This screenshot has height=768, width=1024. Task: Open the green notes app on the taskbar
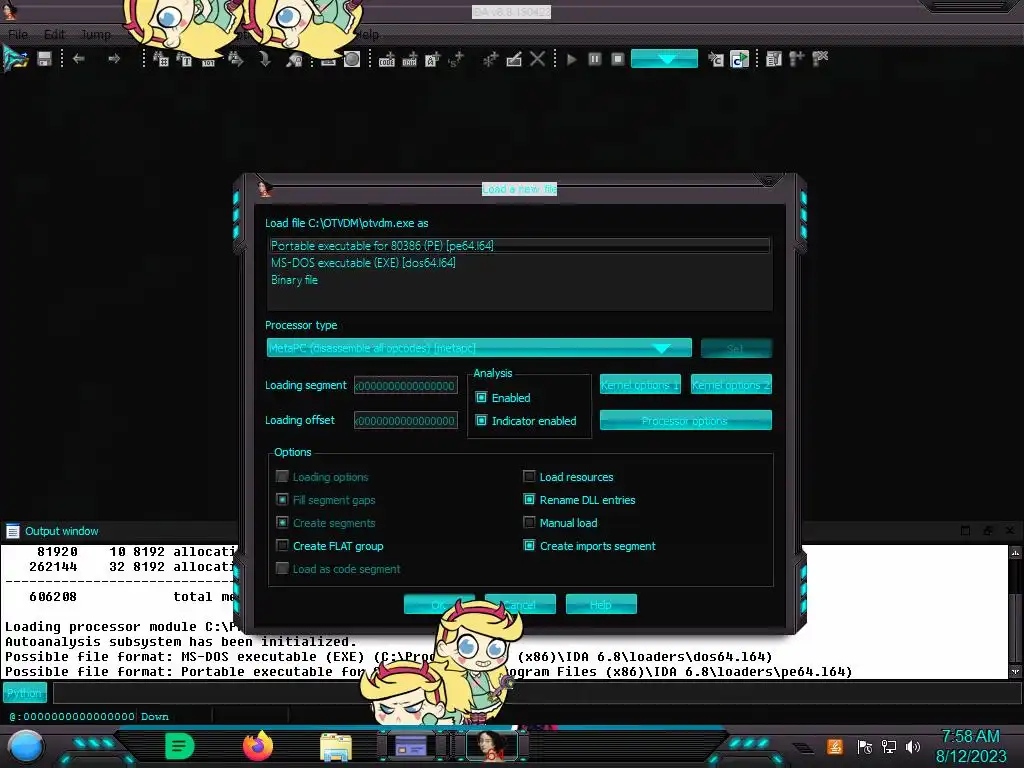click(180, 746)
